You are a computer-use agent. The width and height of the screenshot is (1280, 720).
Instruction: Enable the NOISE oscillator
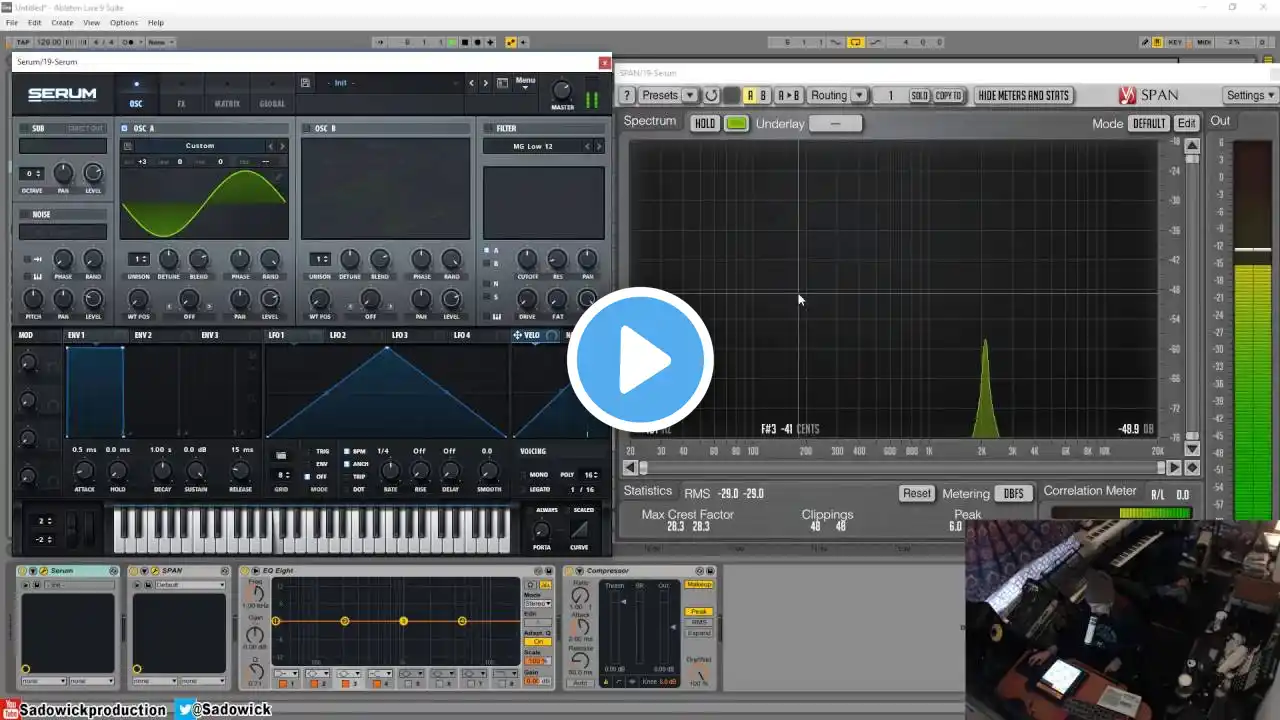click(25, 214)
